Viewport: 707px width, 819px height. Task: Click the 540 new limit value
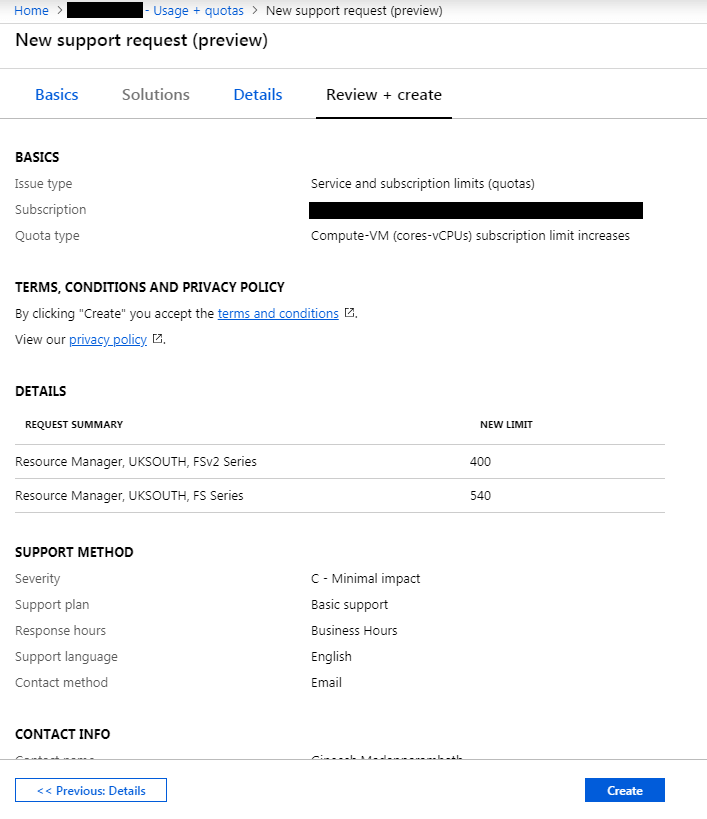(x=480, y=496)
